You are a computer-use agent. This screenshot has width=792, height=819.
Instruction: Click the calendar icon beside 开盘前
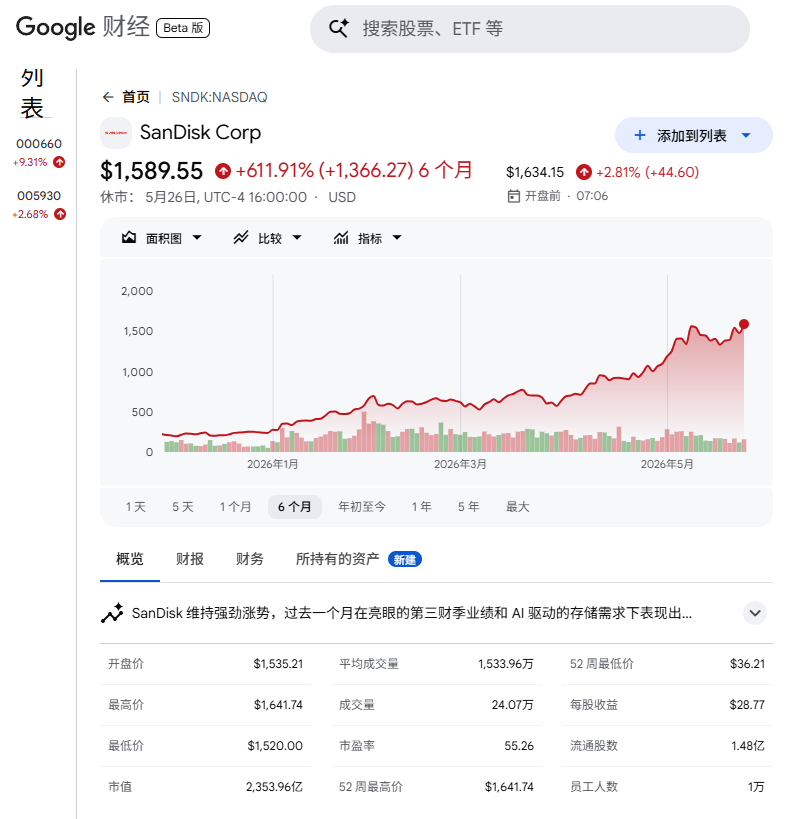coord(514,196)
